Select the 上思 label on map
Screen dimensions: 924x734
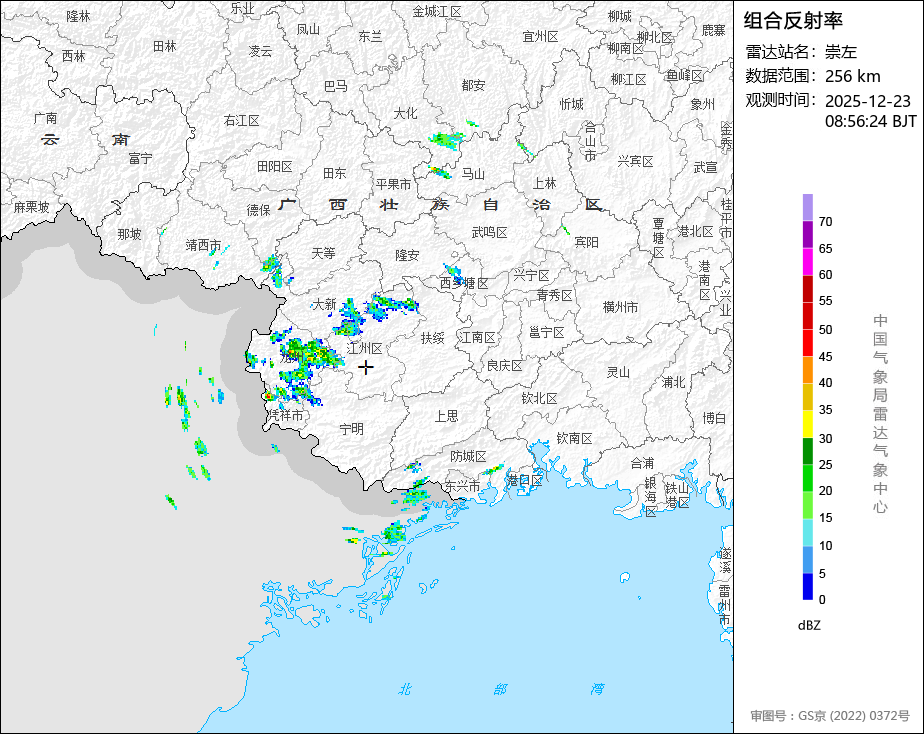pyautogui.click(x=446, y=415)
